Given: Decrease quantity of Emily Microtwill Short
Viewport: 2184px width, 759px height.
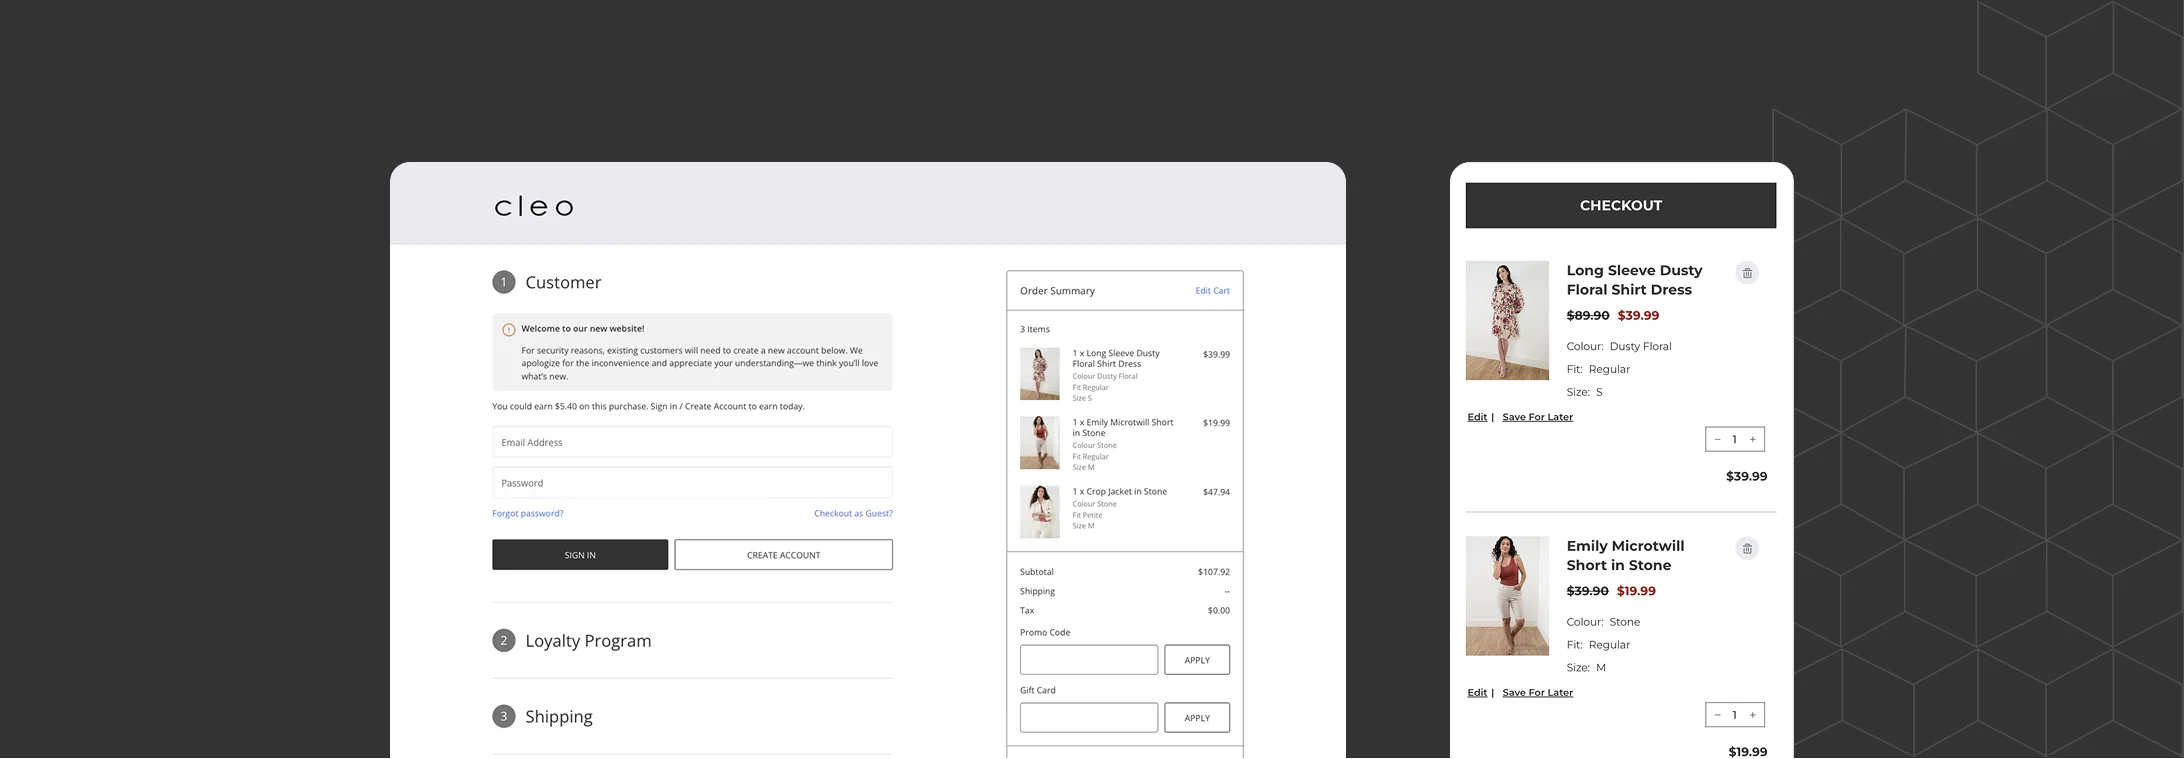Looking at the screenshot, I should click(x=1717, y=715).
